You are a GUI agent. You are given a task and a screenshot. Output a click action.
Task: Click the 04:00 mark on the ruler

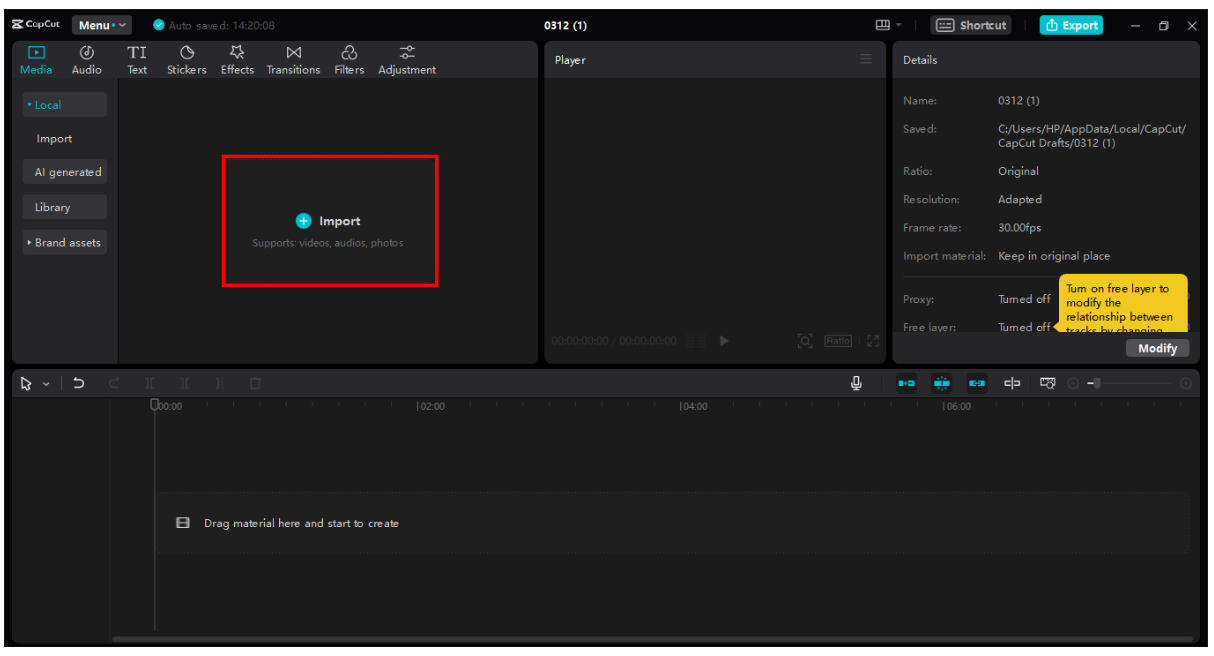point(693,407)
